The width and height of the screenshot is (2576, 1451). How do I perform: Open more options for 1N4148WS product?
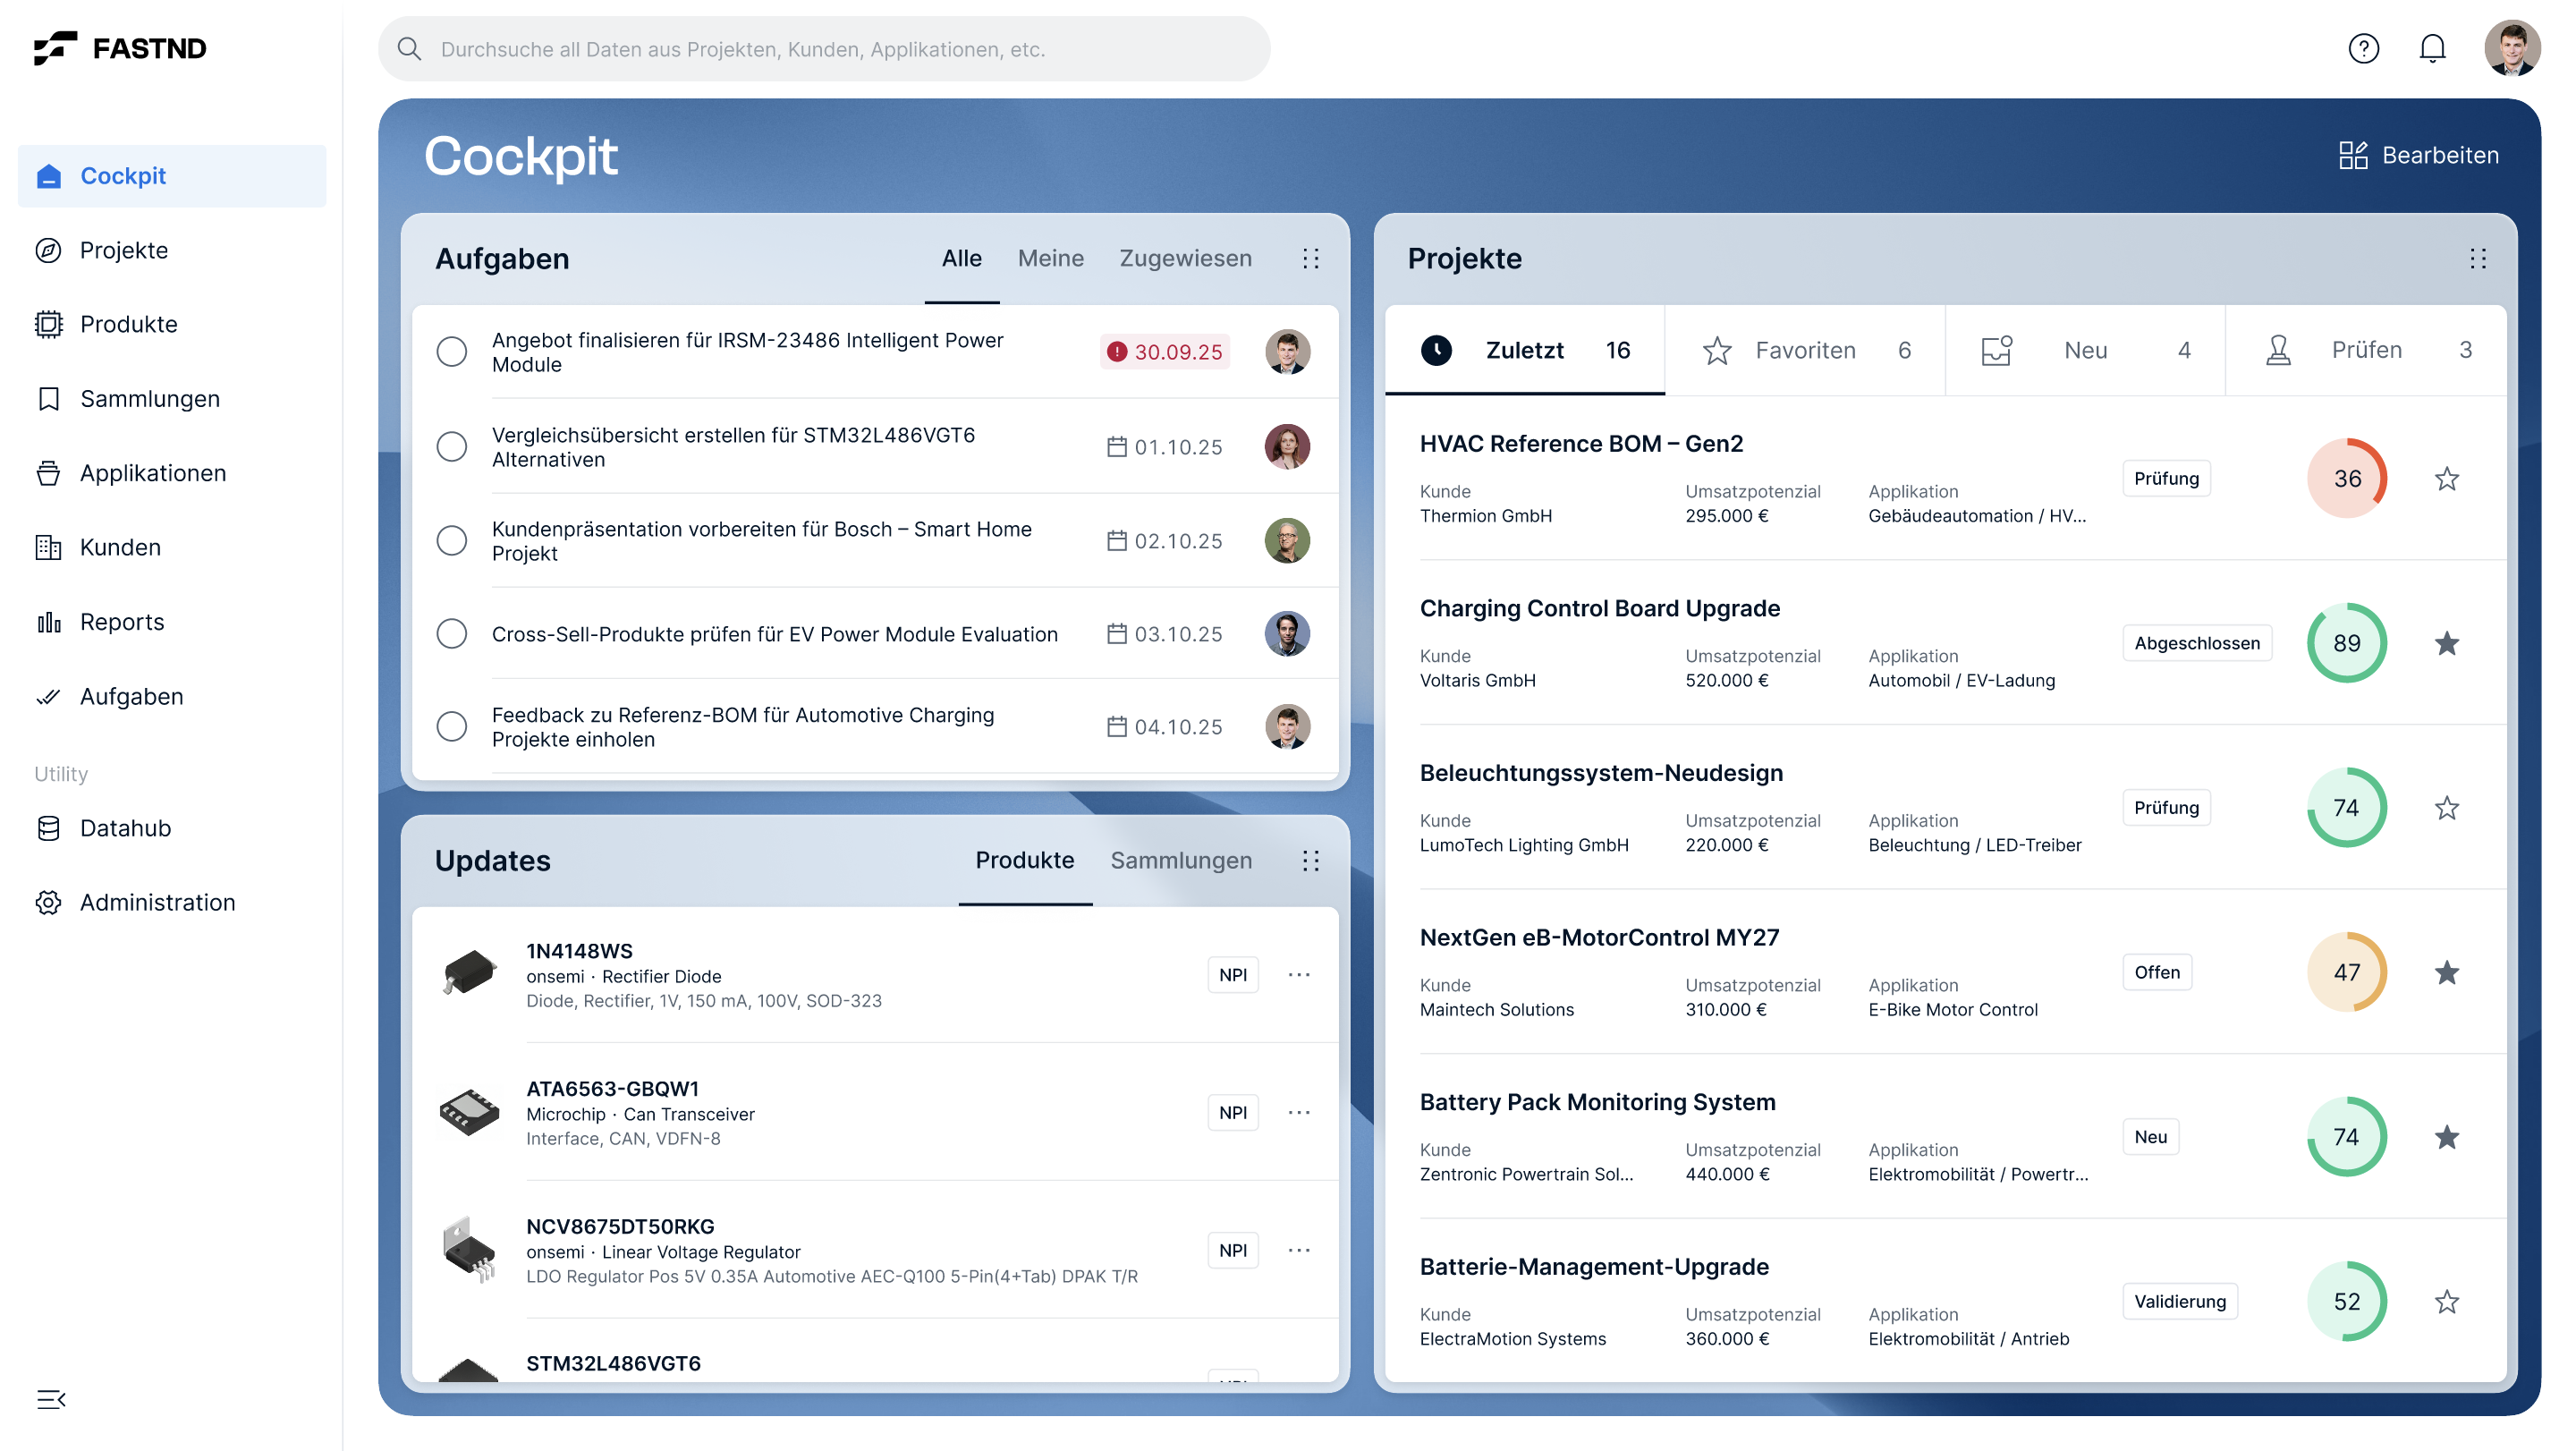click(x=1298, y=975)
